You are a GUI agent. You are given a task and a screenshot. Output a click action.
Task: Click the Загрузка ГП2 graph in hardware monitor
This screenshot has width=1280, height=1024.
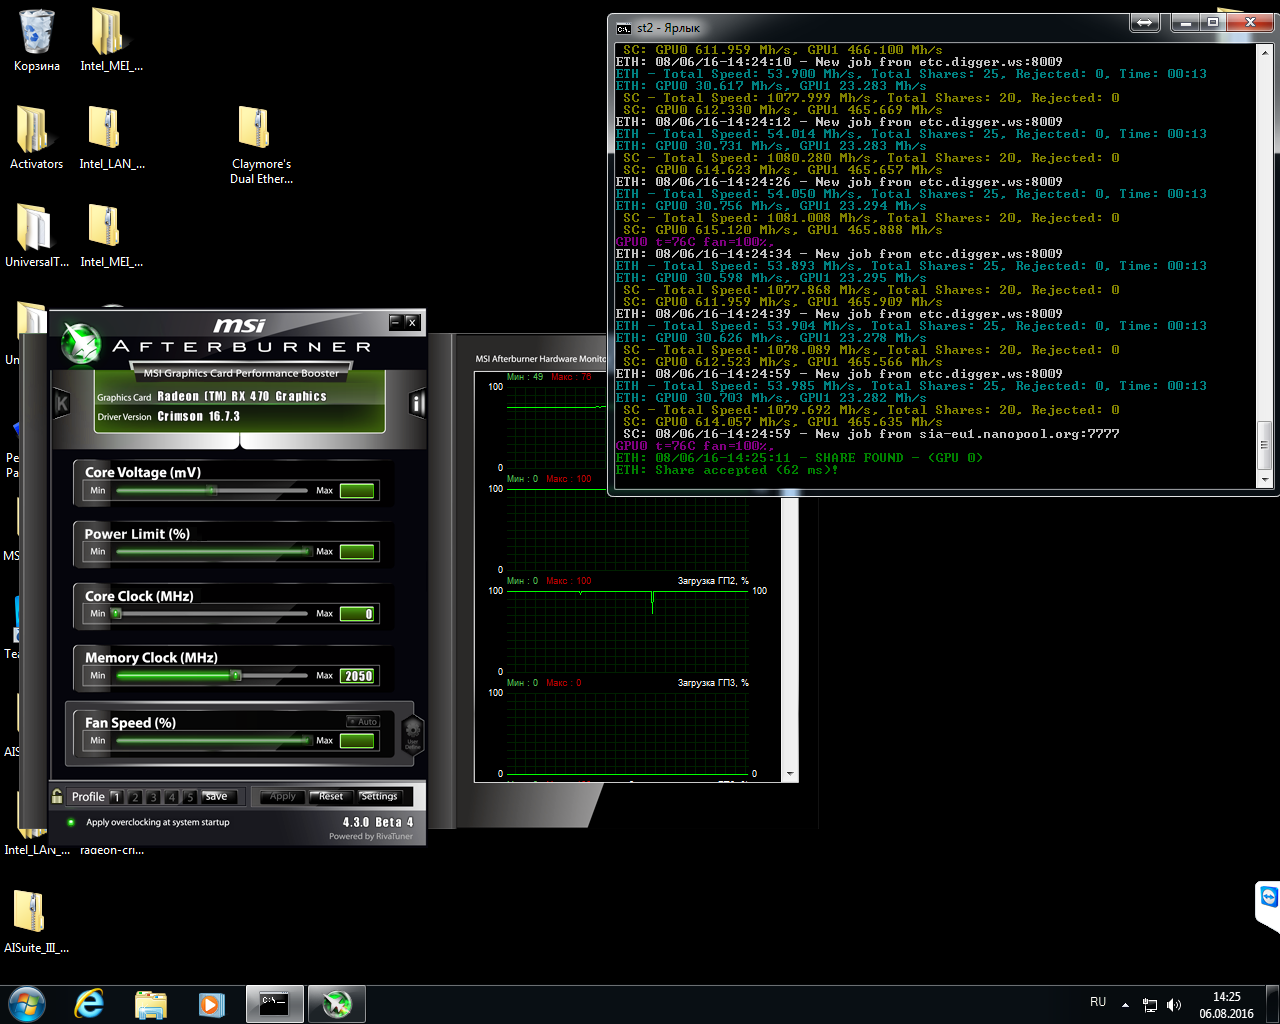pos(627,631)
